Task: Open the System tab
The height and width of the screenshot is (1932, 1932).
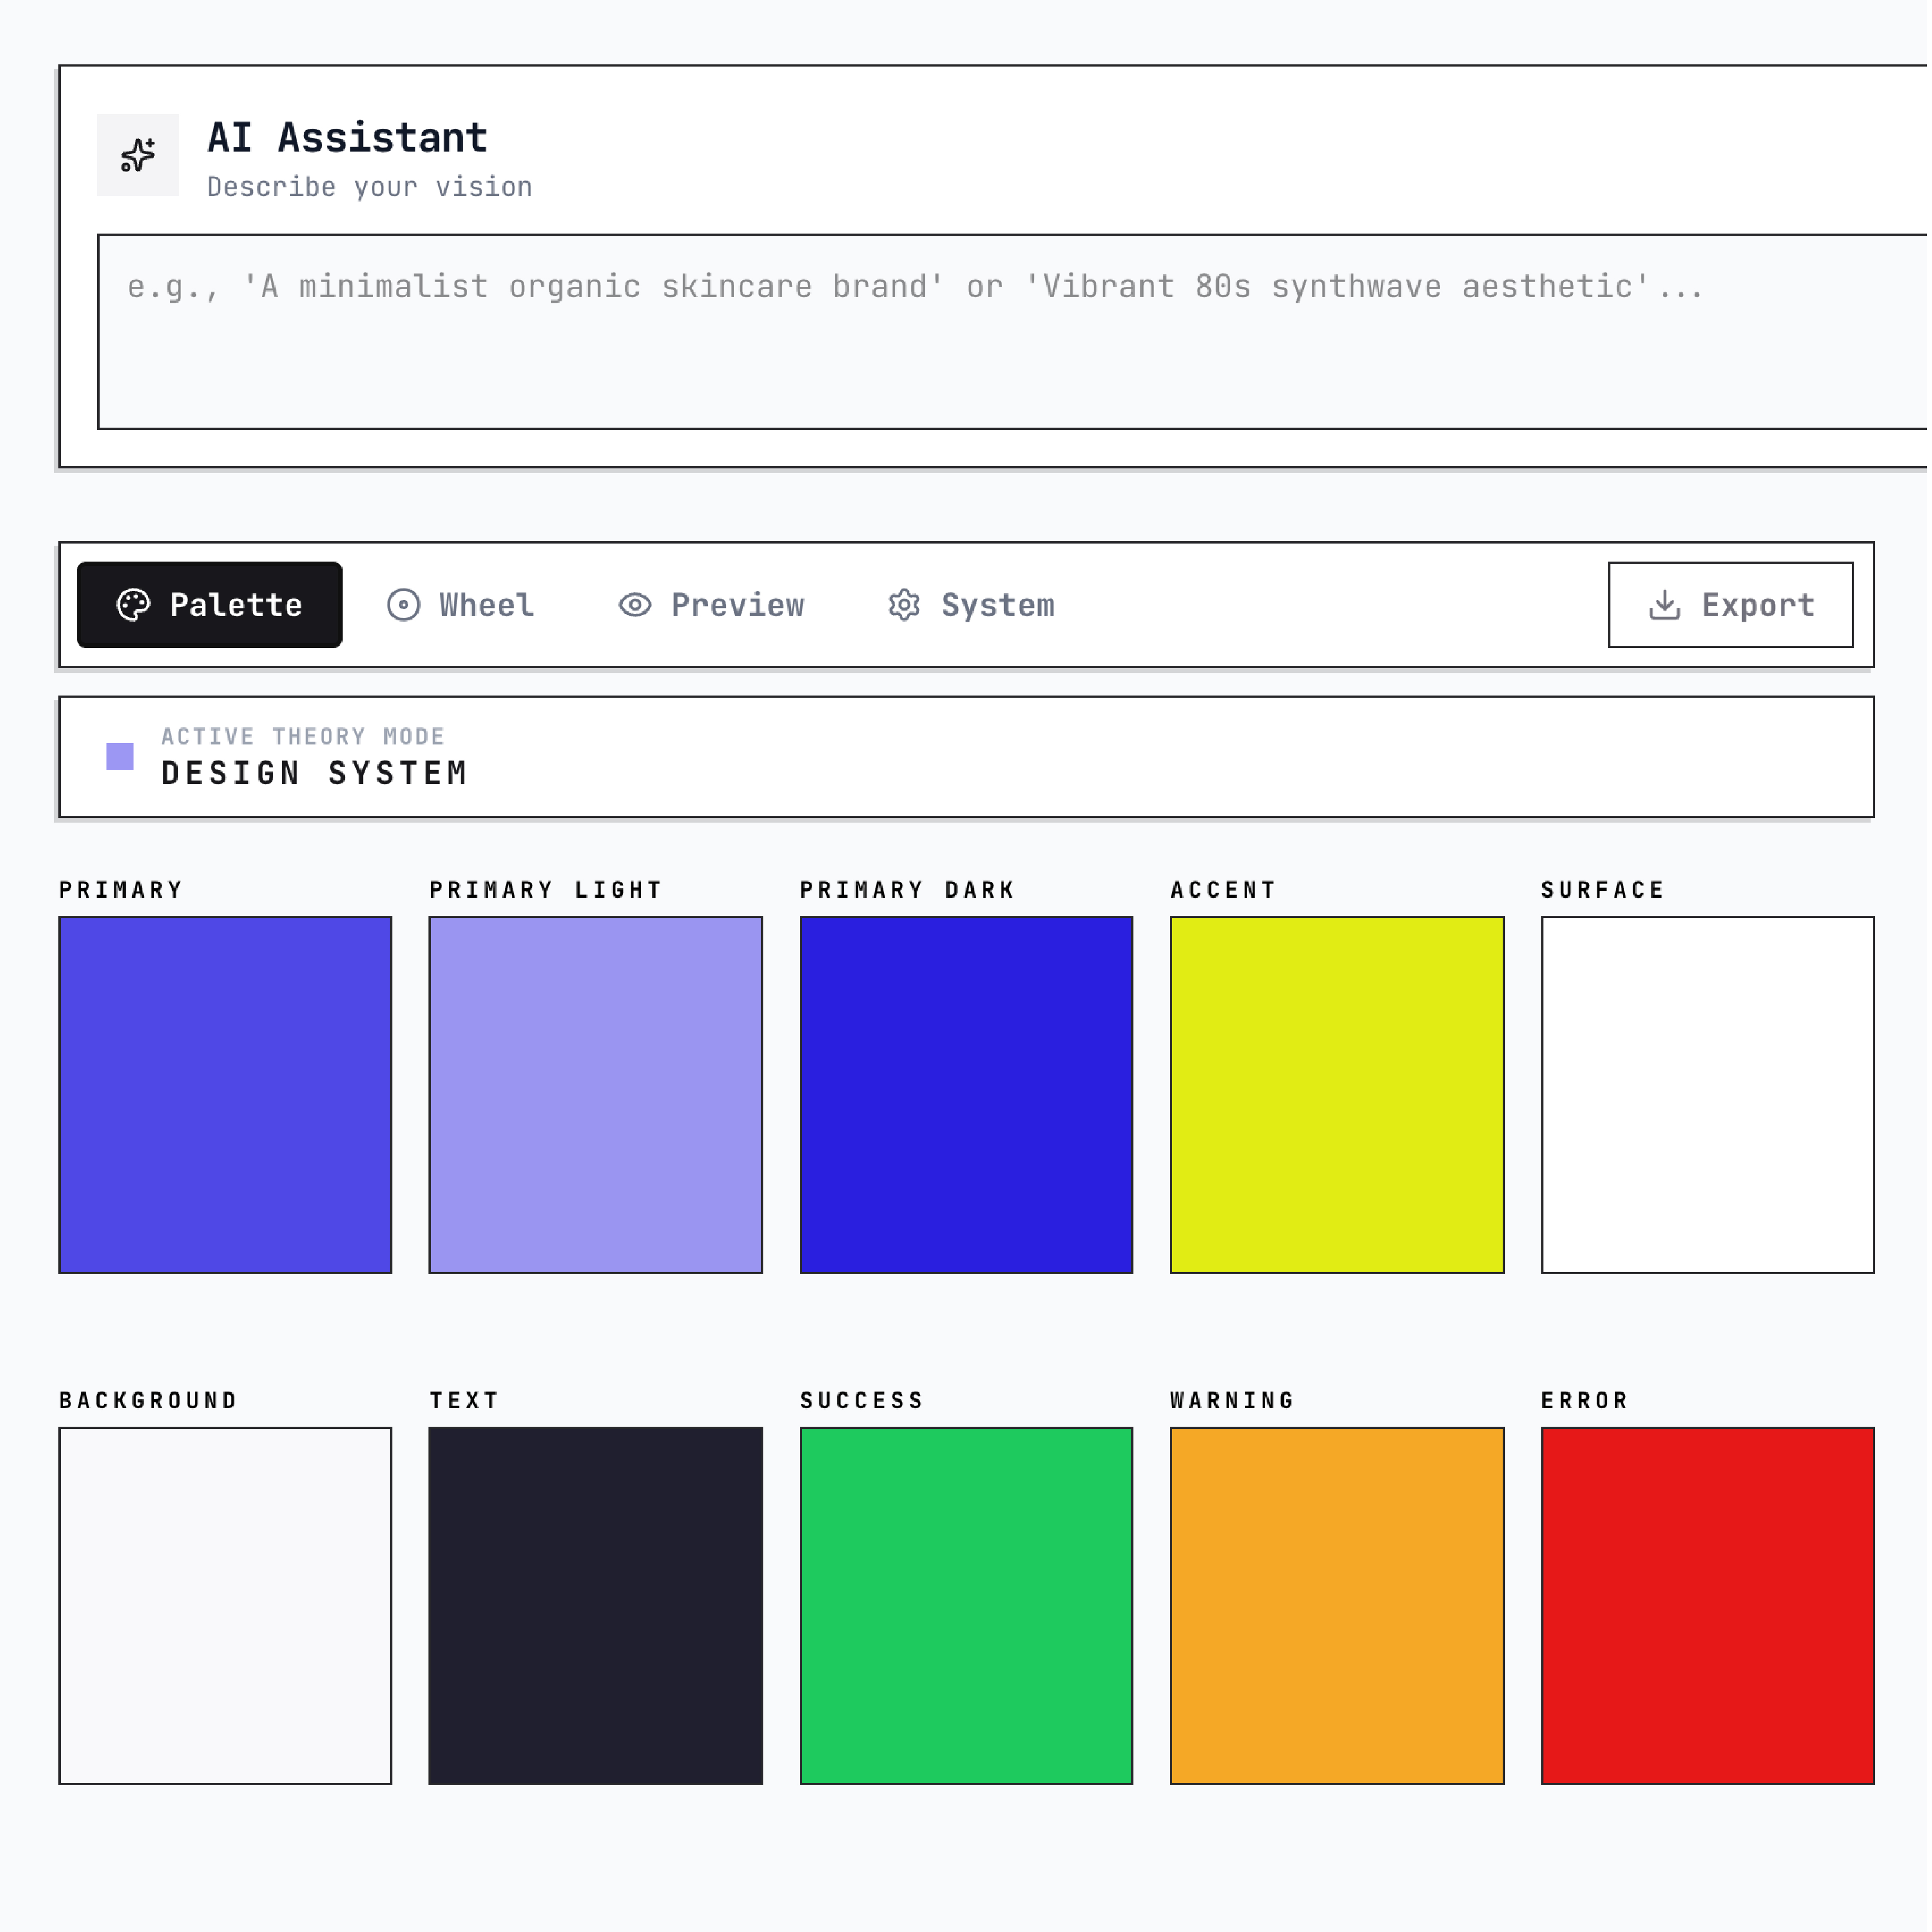Action: (972, 605)
